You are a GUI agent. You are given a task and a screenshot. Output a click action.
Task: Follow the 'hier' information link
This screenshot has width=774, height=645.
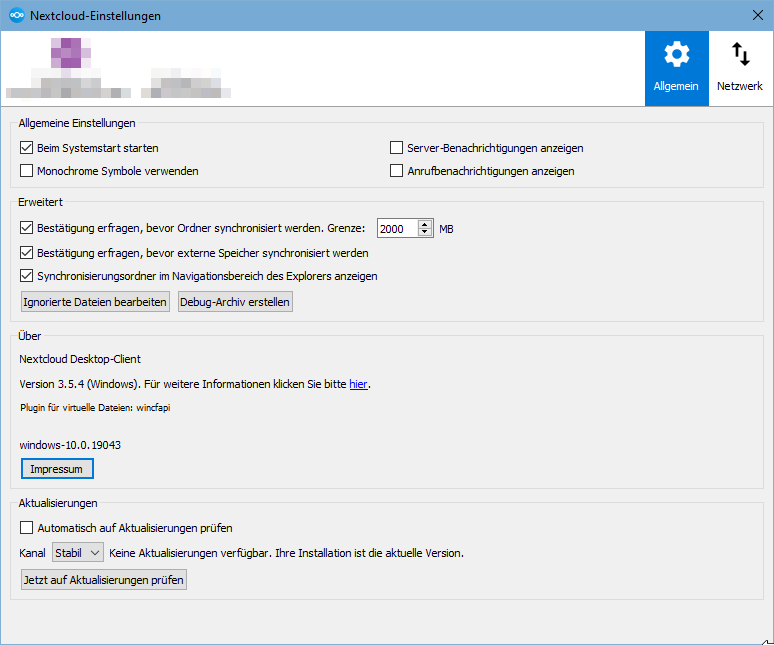click(358, 384)
